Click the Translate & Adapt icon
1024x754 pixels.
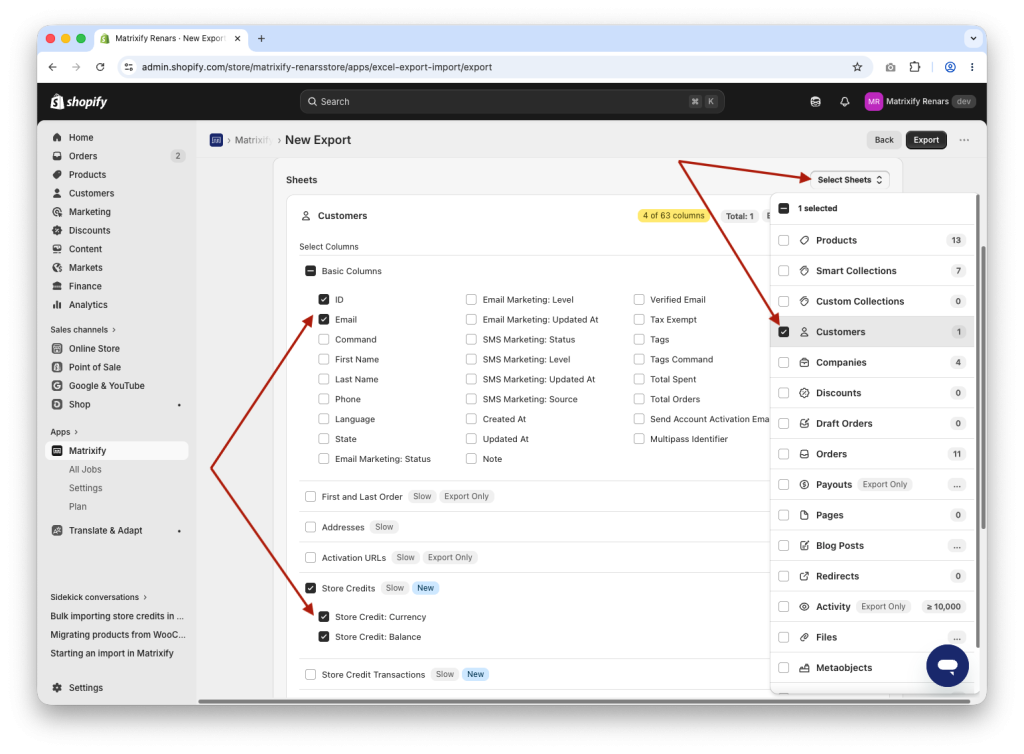tap(57, 531)
